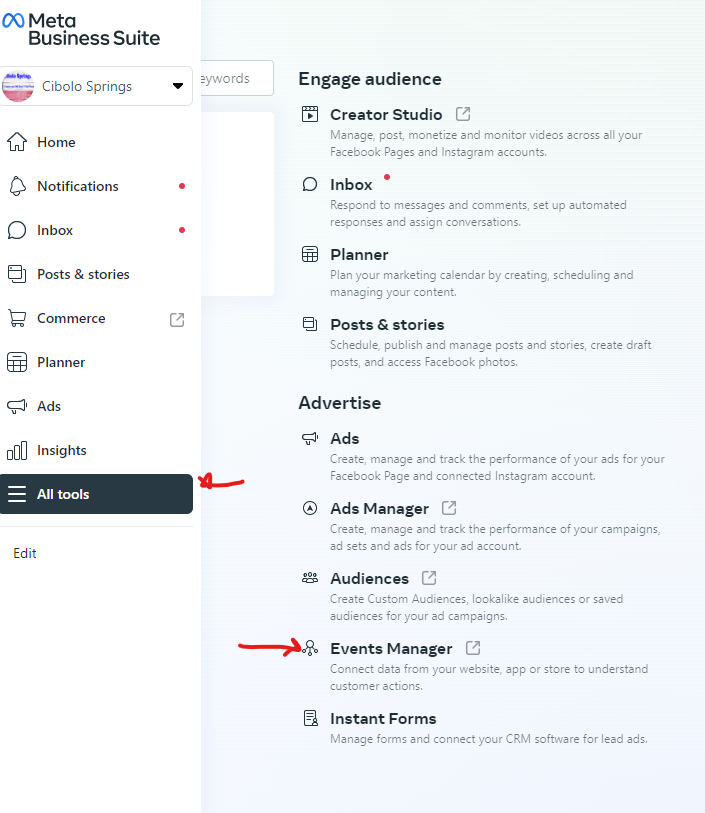Click the Commerce external link icon
The image size is (705, 813).
[x=177, y=319]
